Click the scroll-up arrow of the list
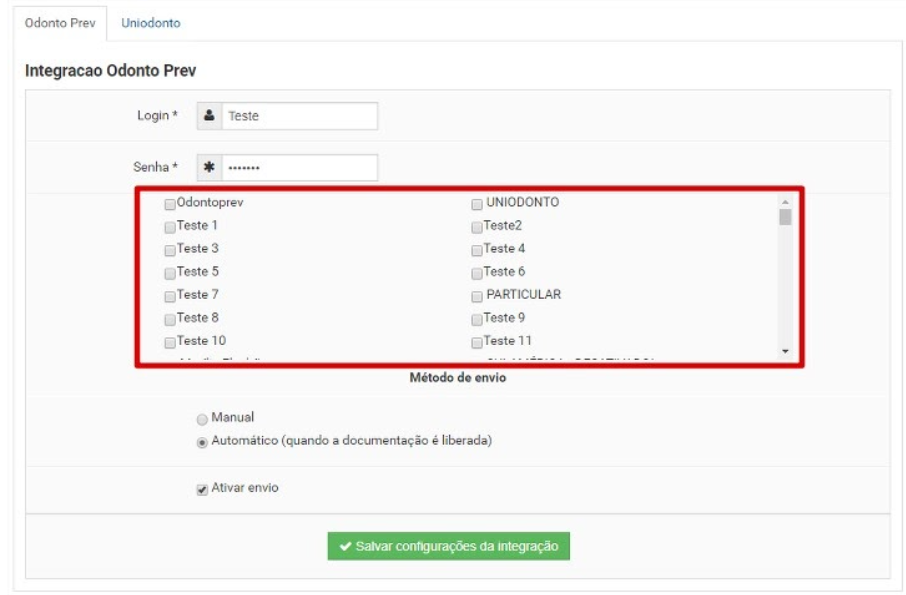The width and height of the screenshot is (906, 595). [x=785, y=202]
